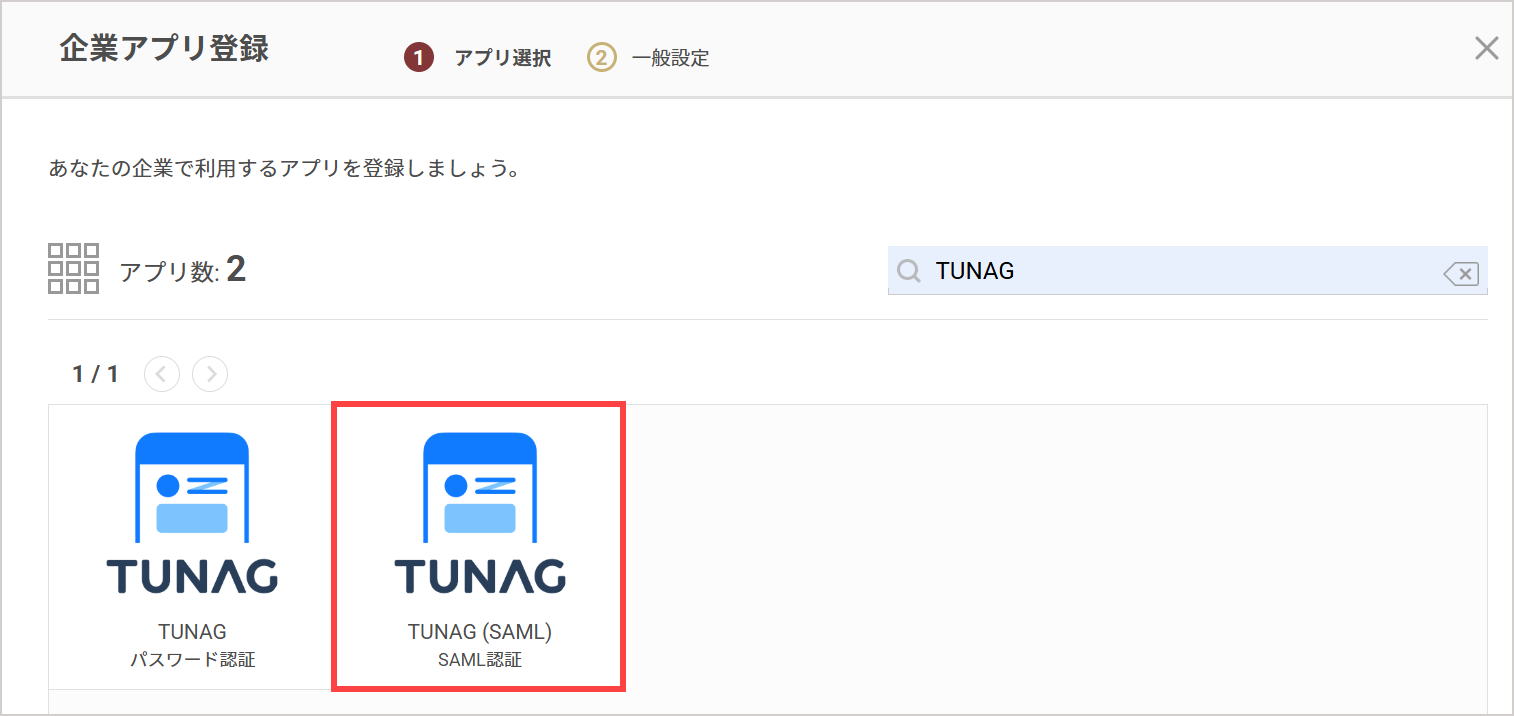Clear the TUNAG search text
Image resolution: width=1514 pixels, height=716 pixels.
tap(1461, 273)
